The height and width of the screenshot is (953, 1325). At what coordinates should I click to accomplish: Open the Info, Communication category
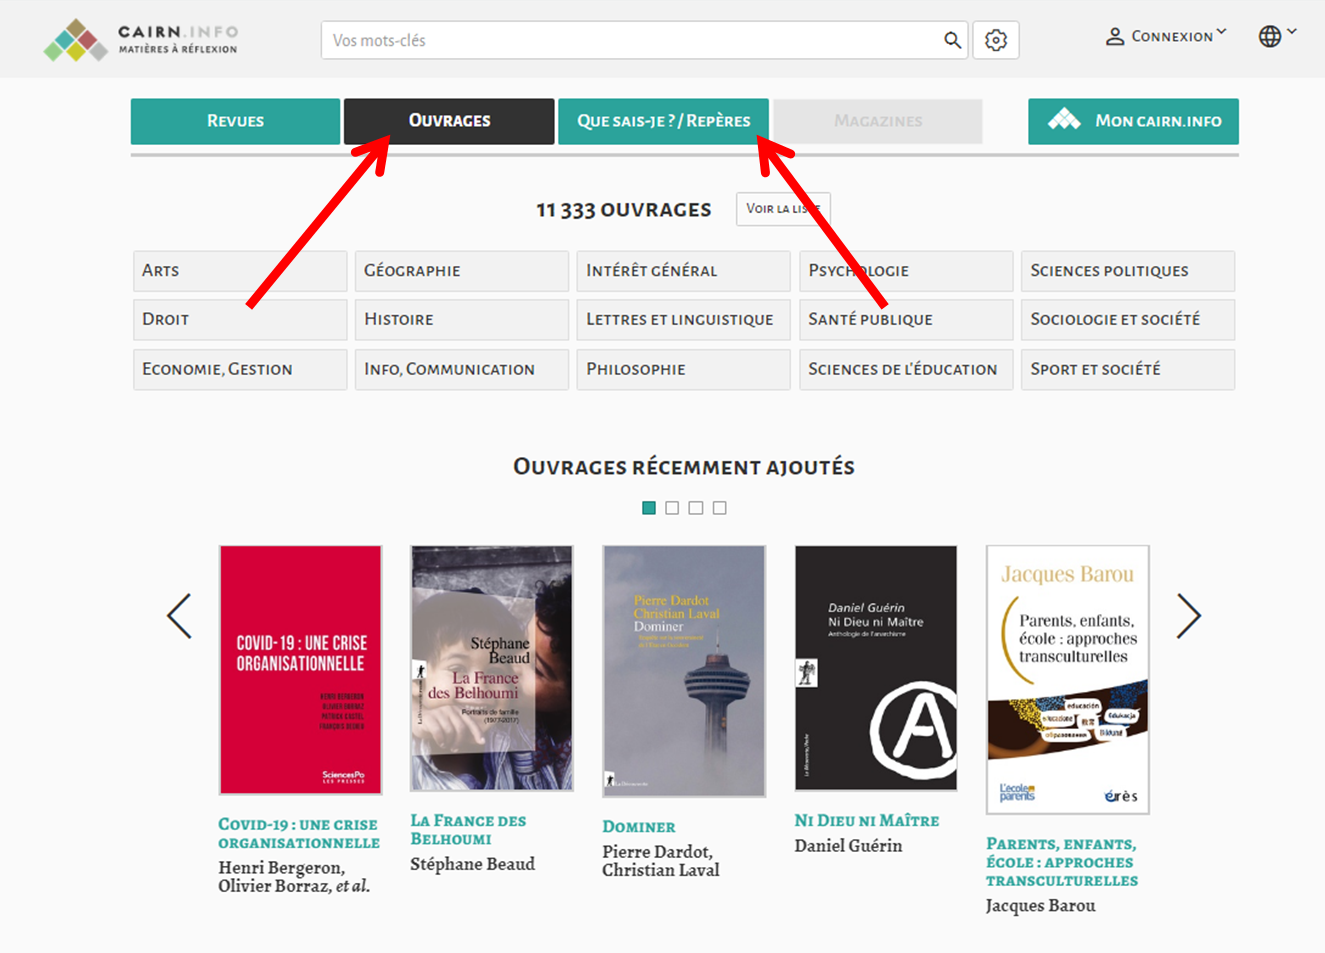point(462,369)
